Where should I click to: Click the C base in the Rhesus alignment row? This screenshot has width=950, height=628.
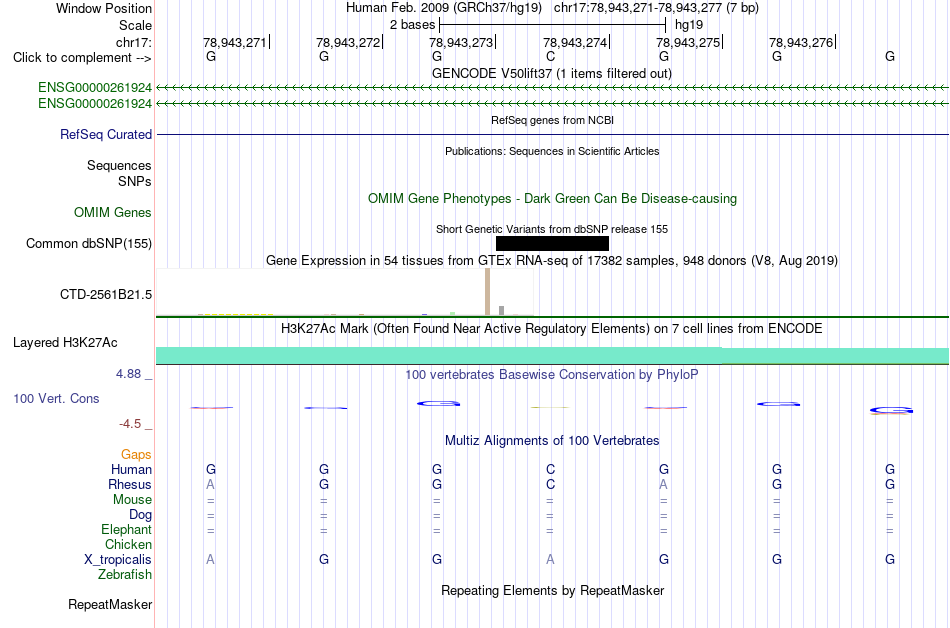[x=550, y=484]
